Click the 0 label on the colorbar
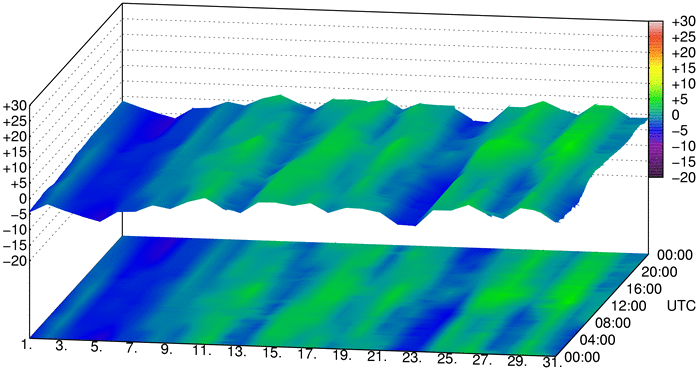Viewport: 698px width, 370px height. point(675,115)
